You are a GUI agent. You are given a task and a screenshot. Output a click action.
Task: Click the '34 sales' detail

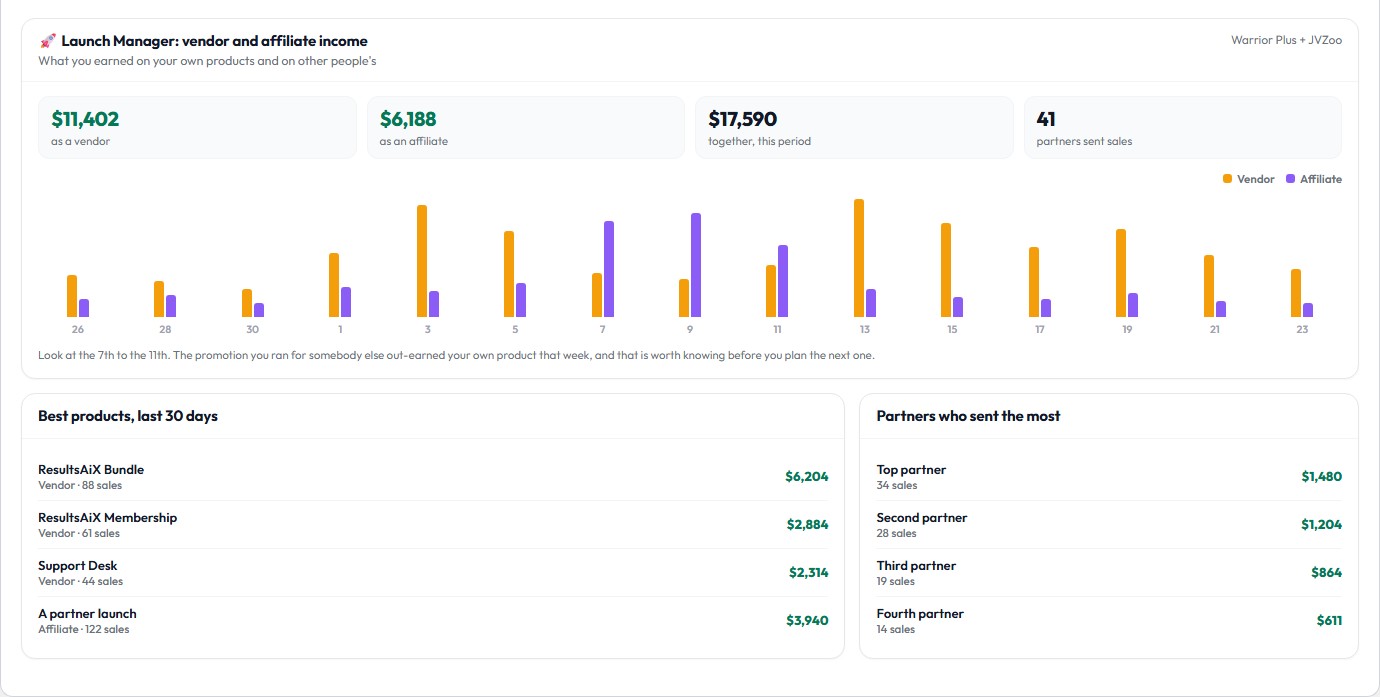[897, 485]
